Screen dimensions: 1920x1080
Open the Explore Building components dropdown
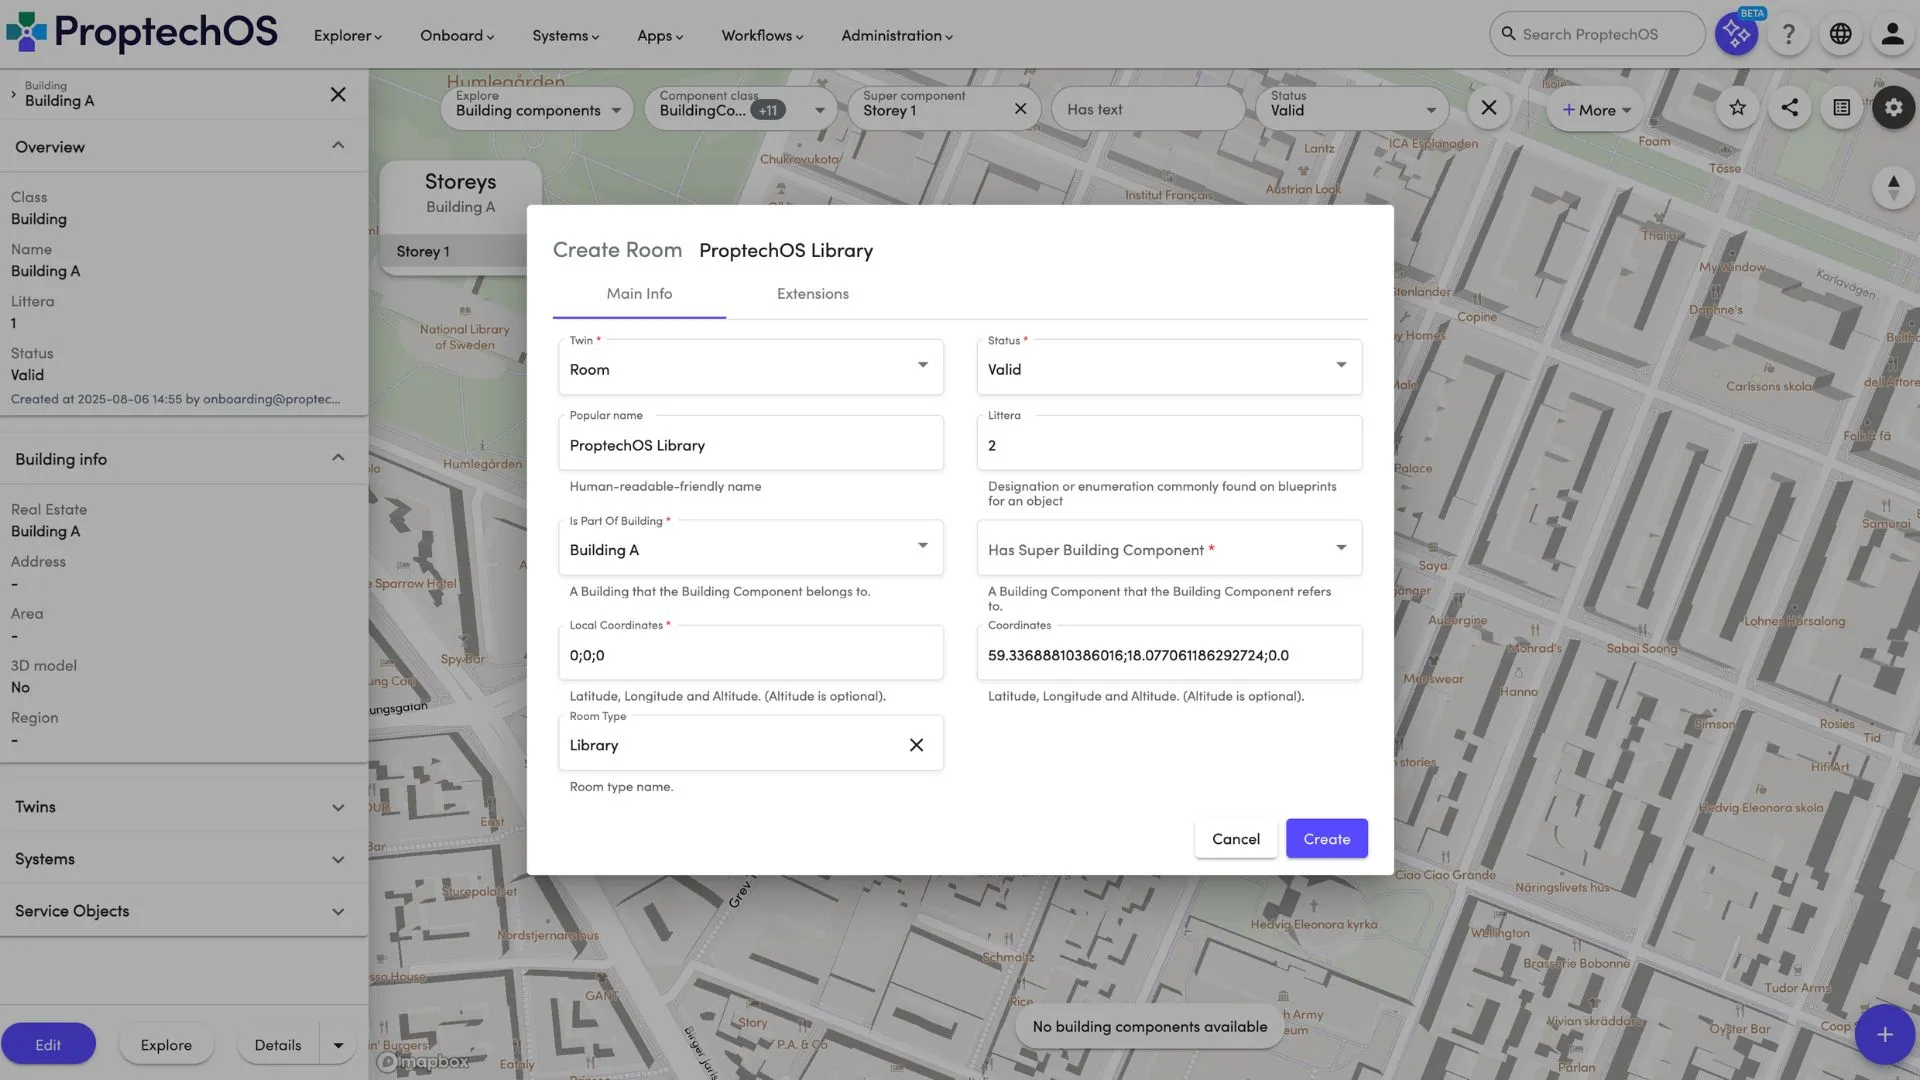(x=537, y=108)
